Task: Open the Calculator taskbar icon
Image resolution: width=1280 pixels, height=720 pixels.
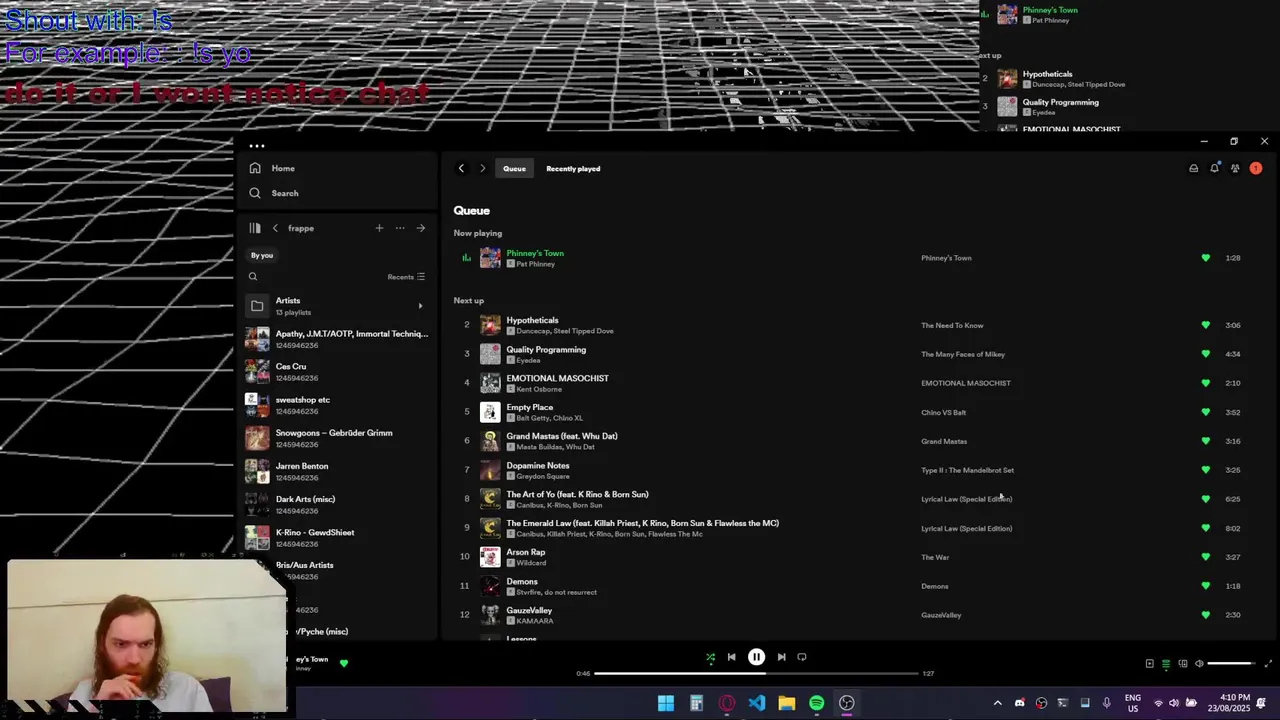Action: (x=696, y=703)
